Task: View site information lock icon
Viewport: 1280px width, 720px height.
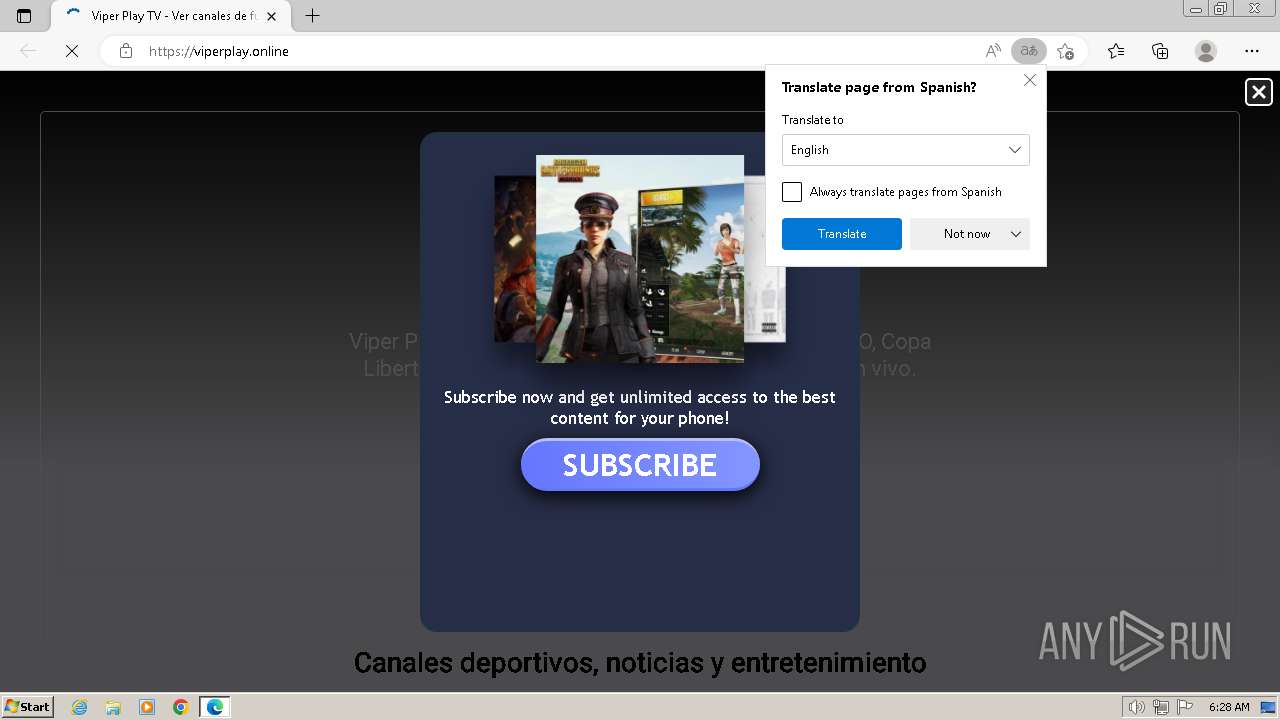Action: 126,51
